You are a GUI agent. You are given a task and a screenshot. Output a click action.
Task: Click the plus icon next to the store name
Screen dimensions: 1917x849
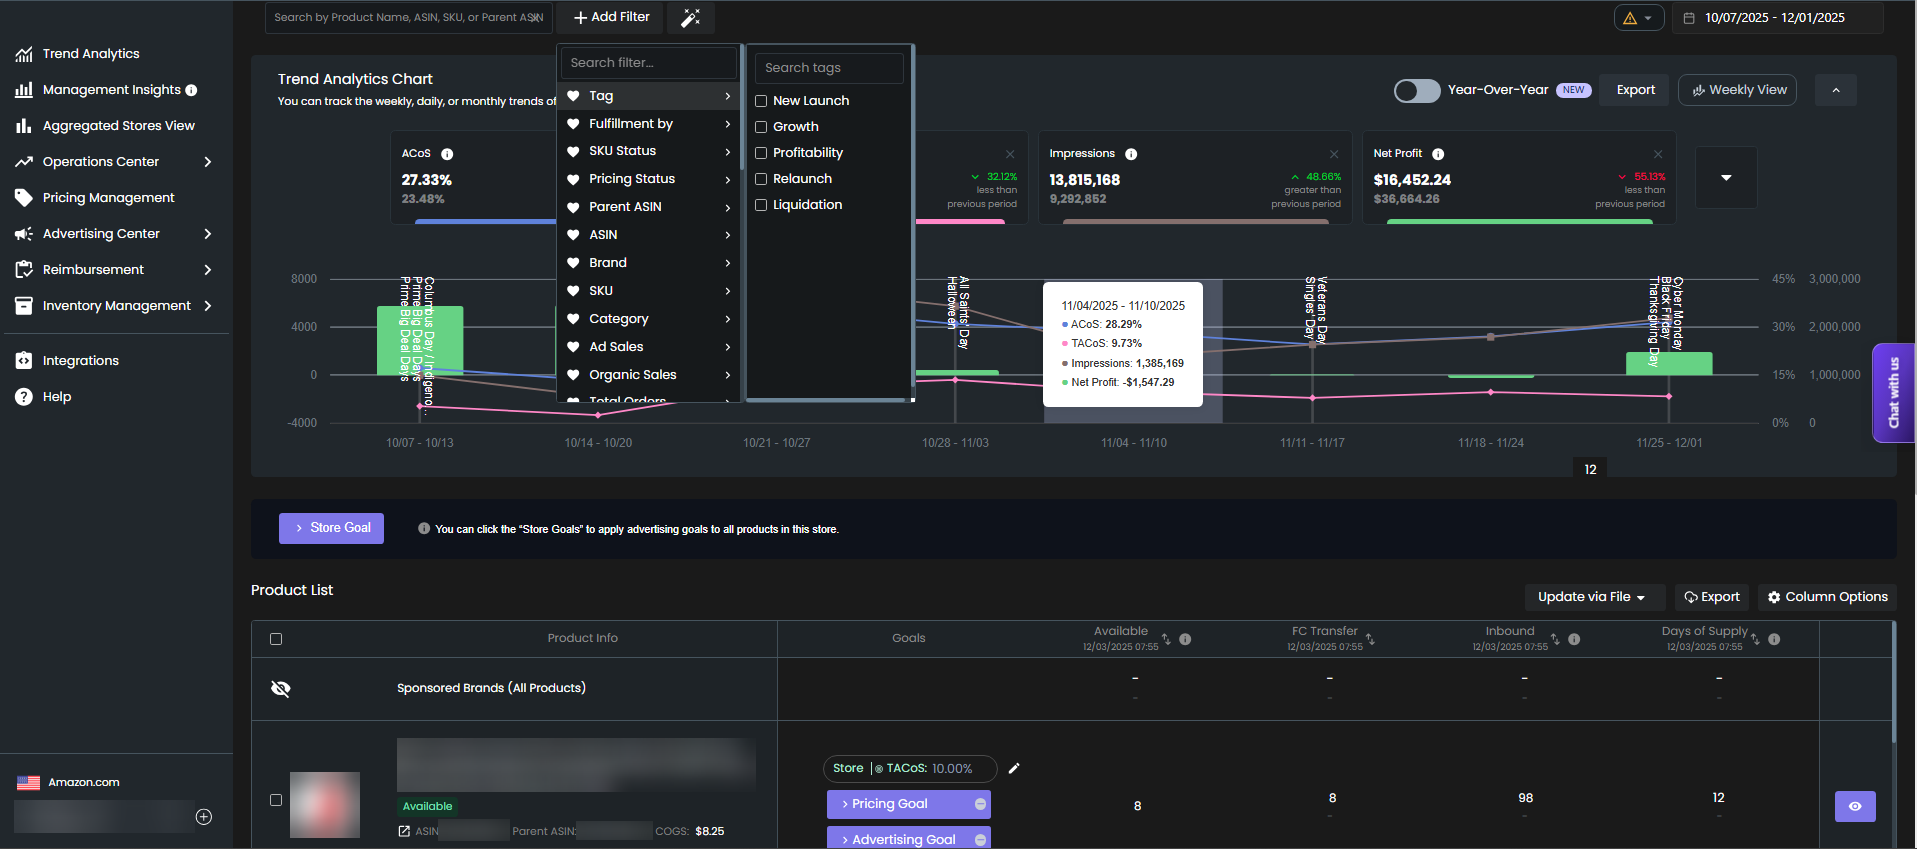204,817
